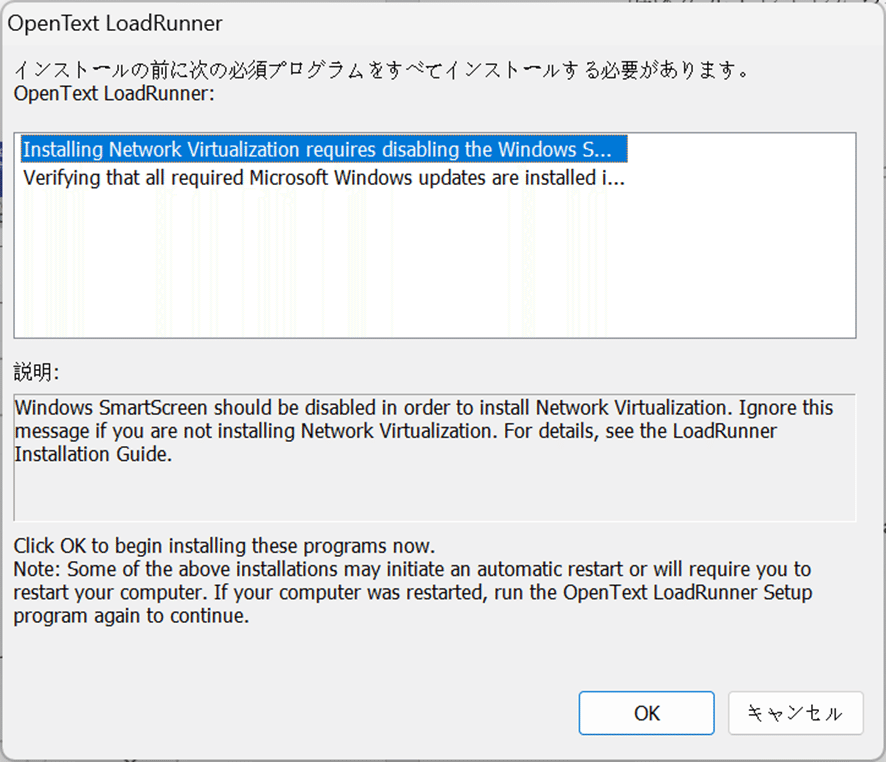Click the message if you are not installing line
886x762 pixels.
click(x=396, y=431)
